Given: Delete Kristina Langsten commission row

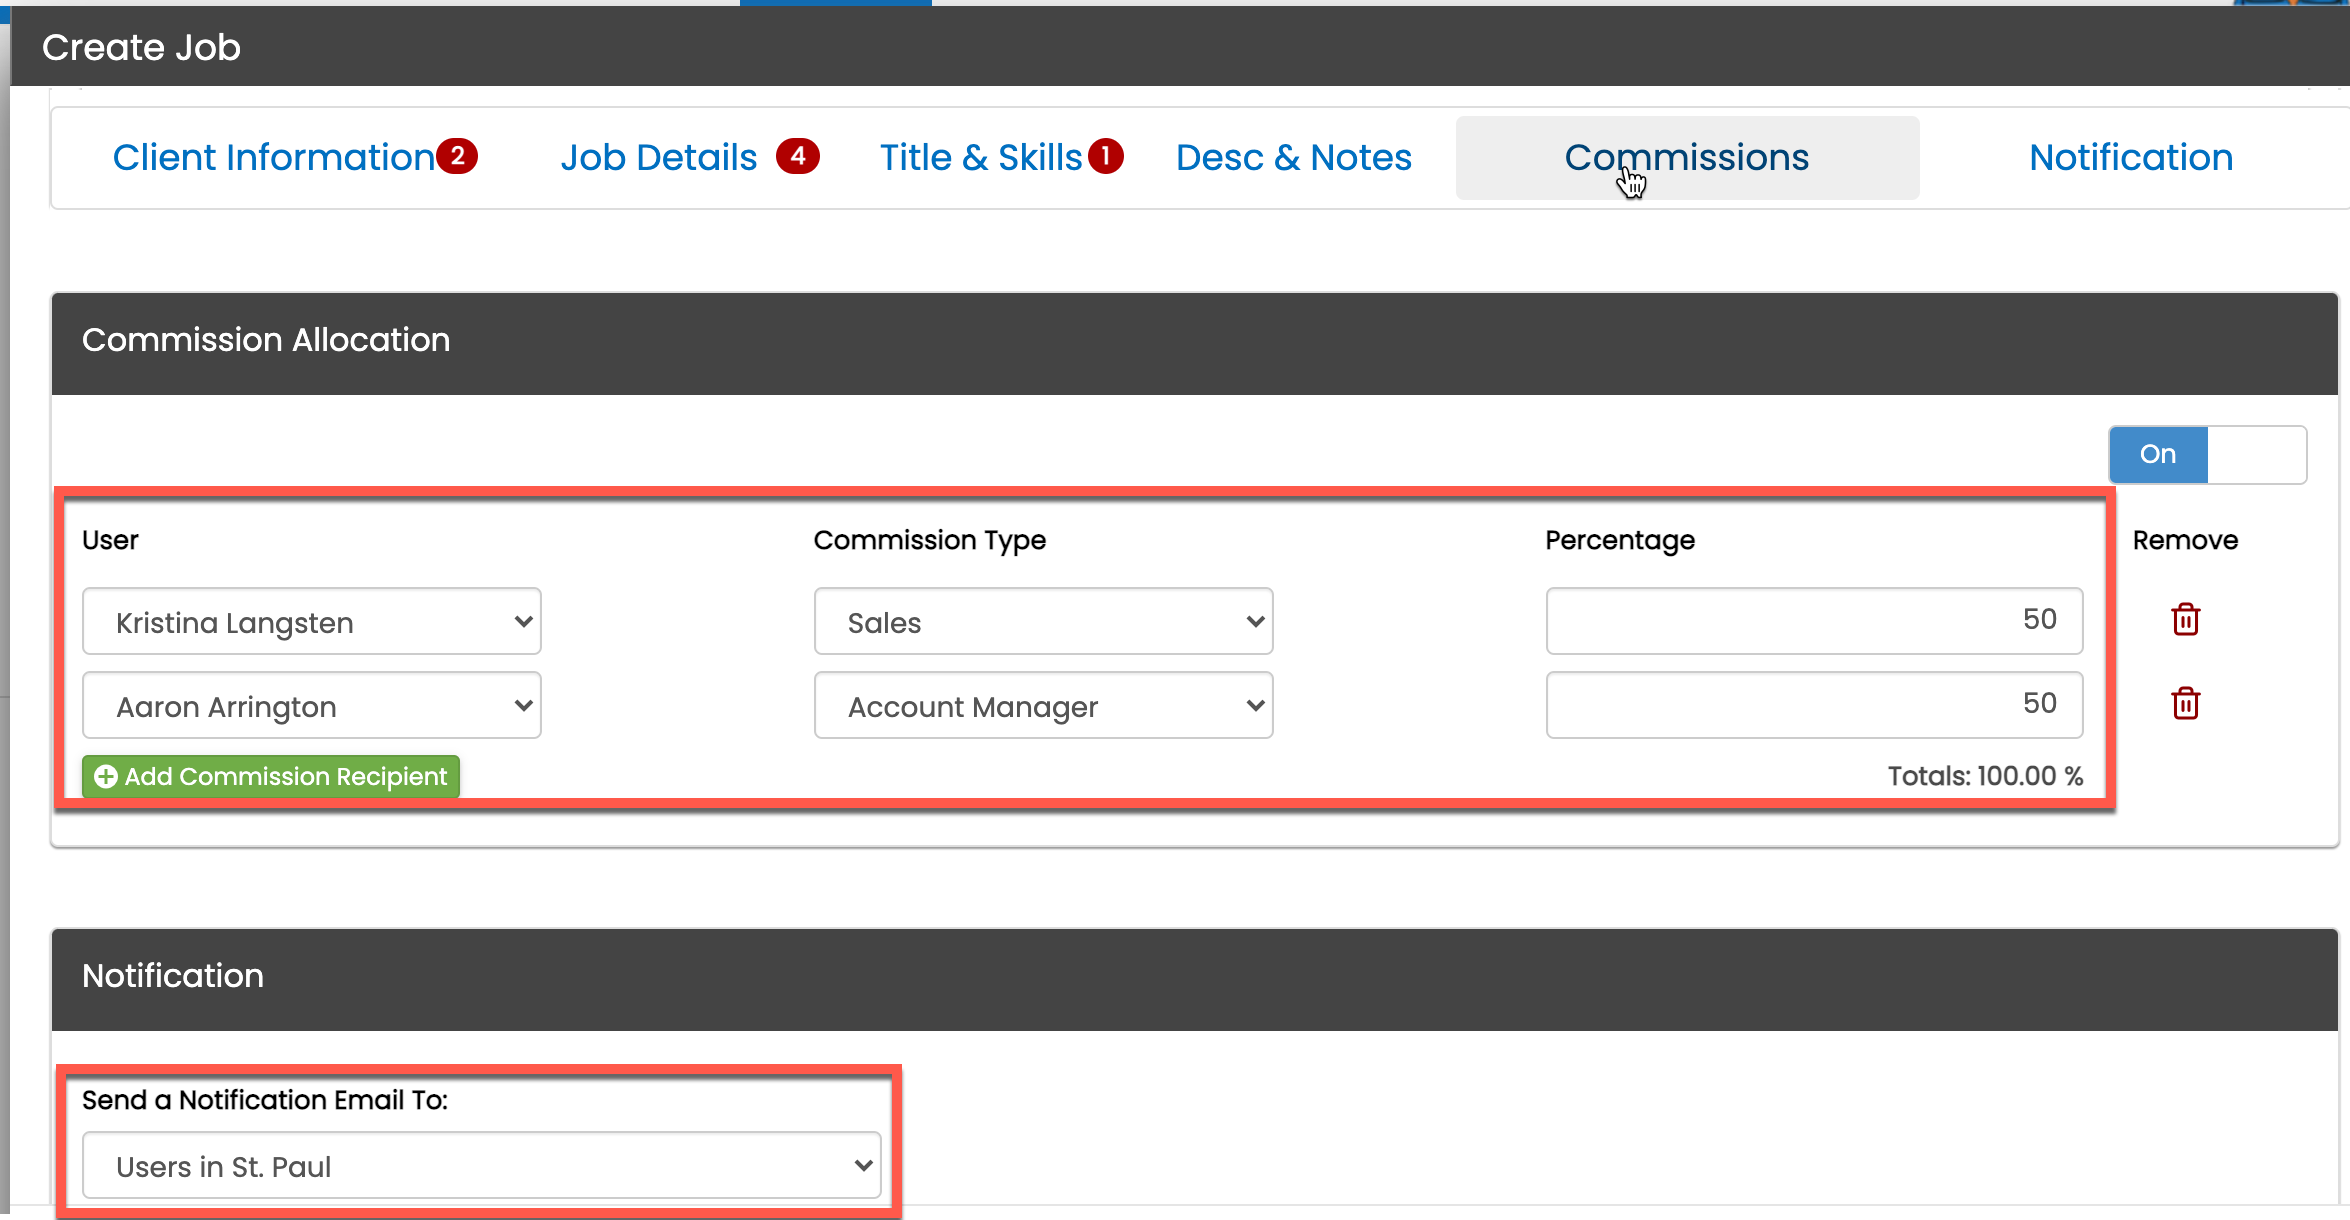Looking at the screenshot, I should [2185, 620].
